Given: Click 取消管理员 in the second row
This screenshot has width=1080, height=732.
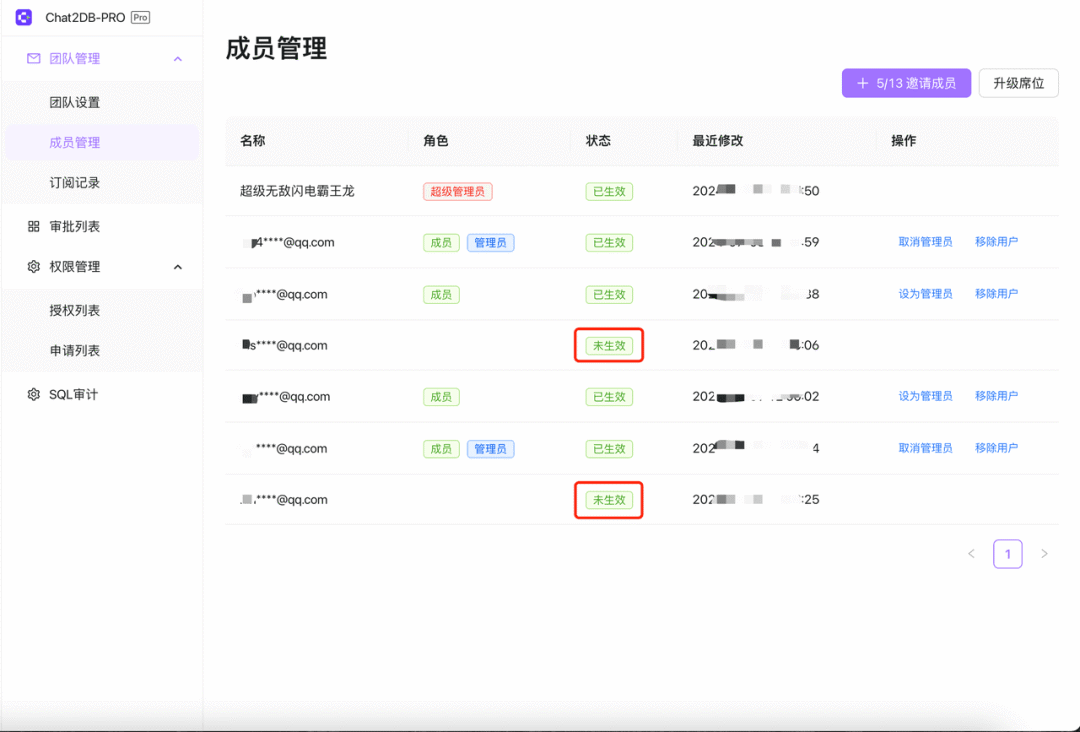Looking at the screenshot, I should [925, 242].
